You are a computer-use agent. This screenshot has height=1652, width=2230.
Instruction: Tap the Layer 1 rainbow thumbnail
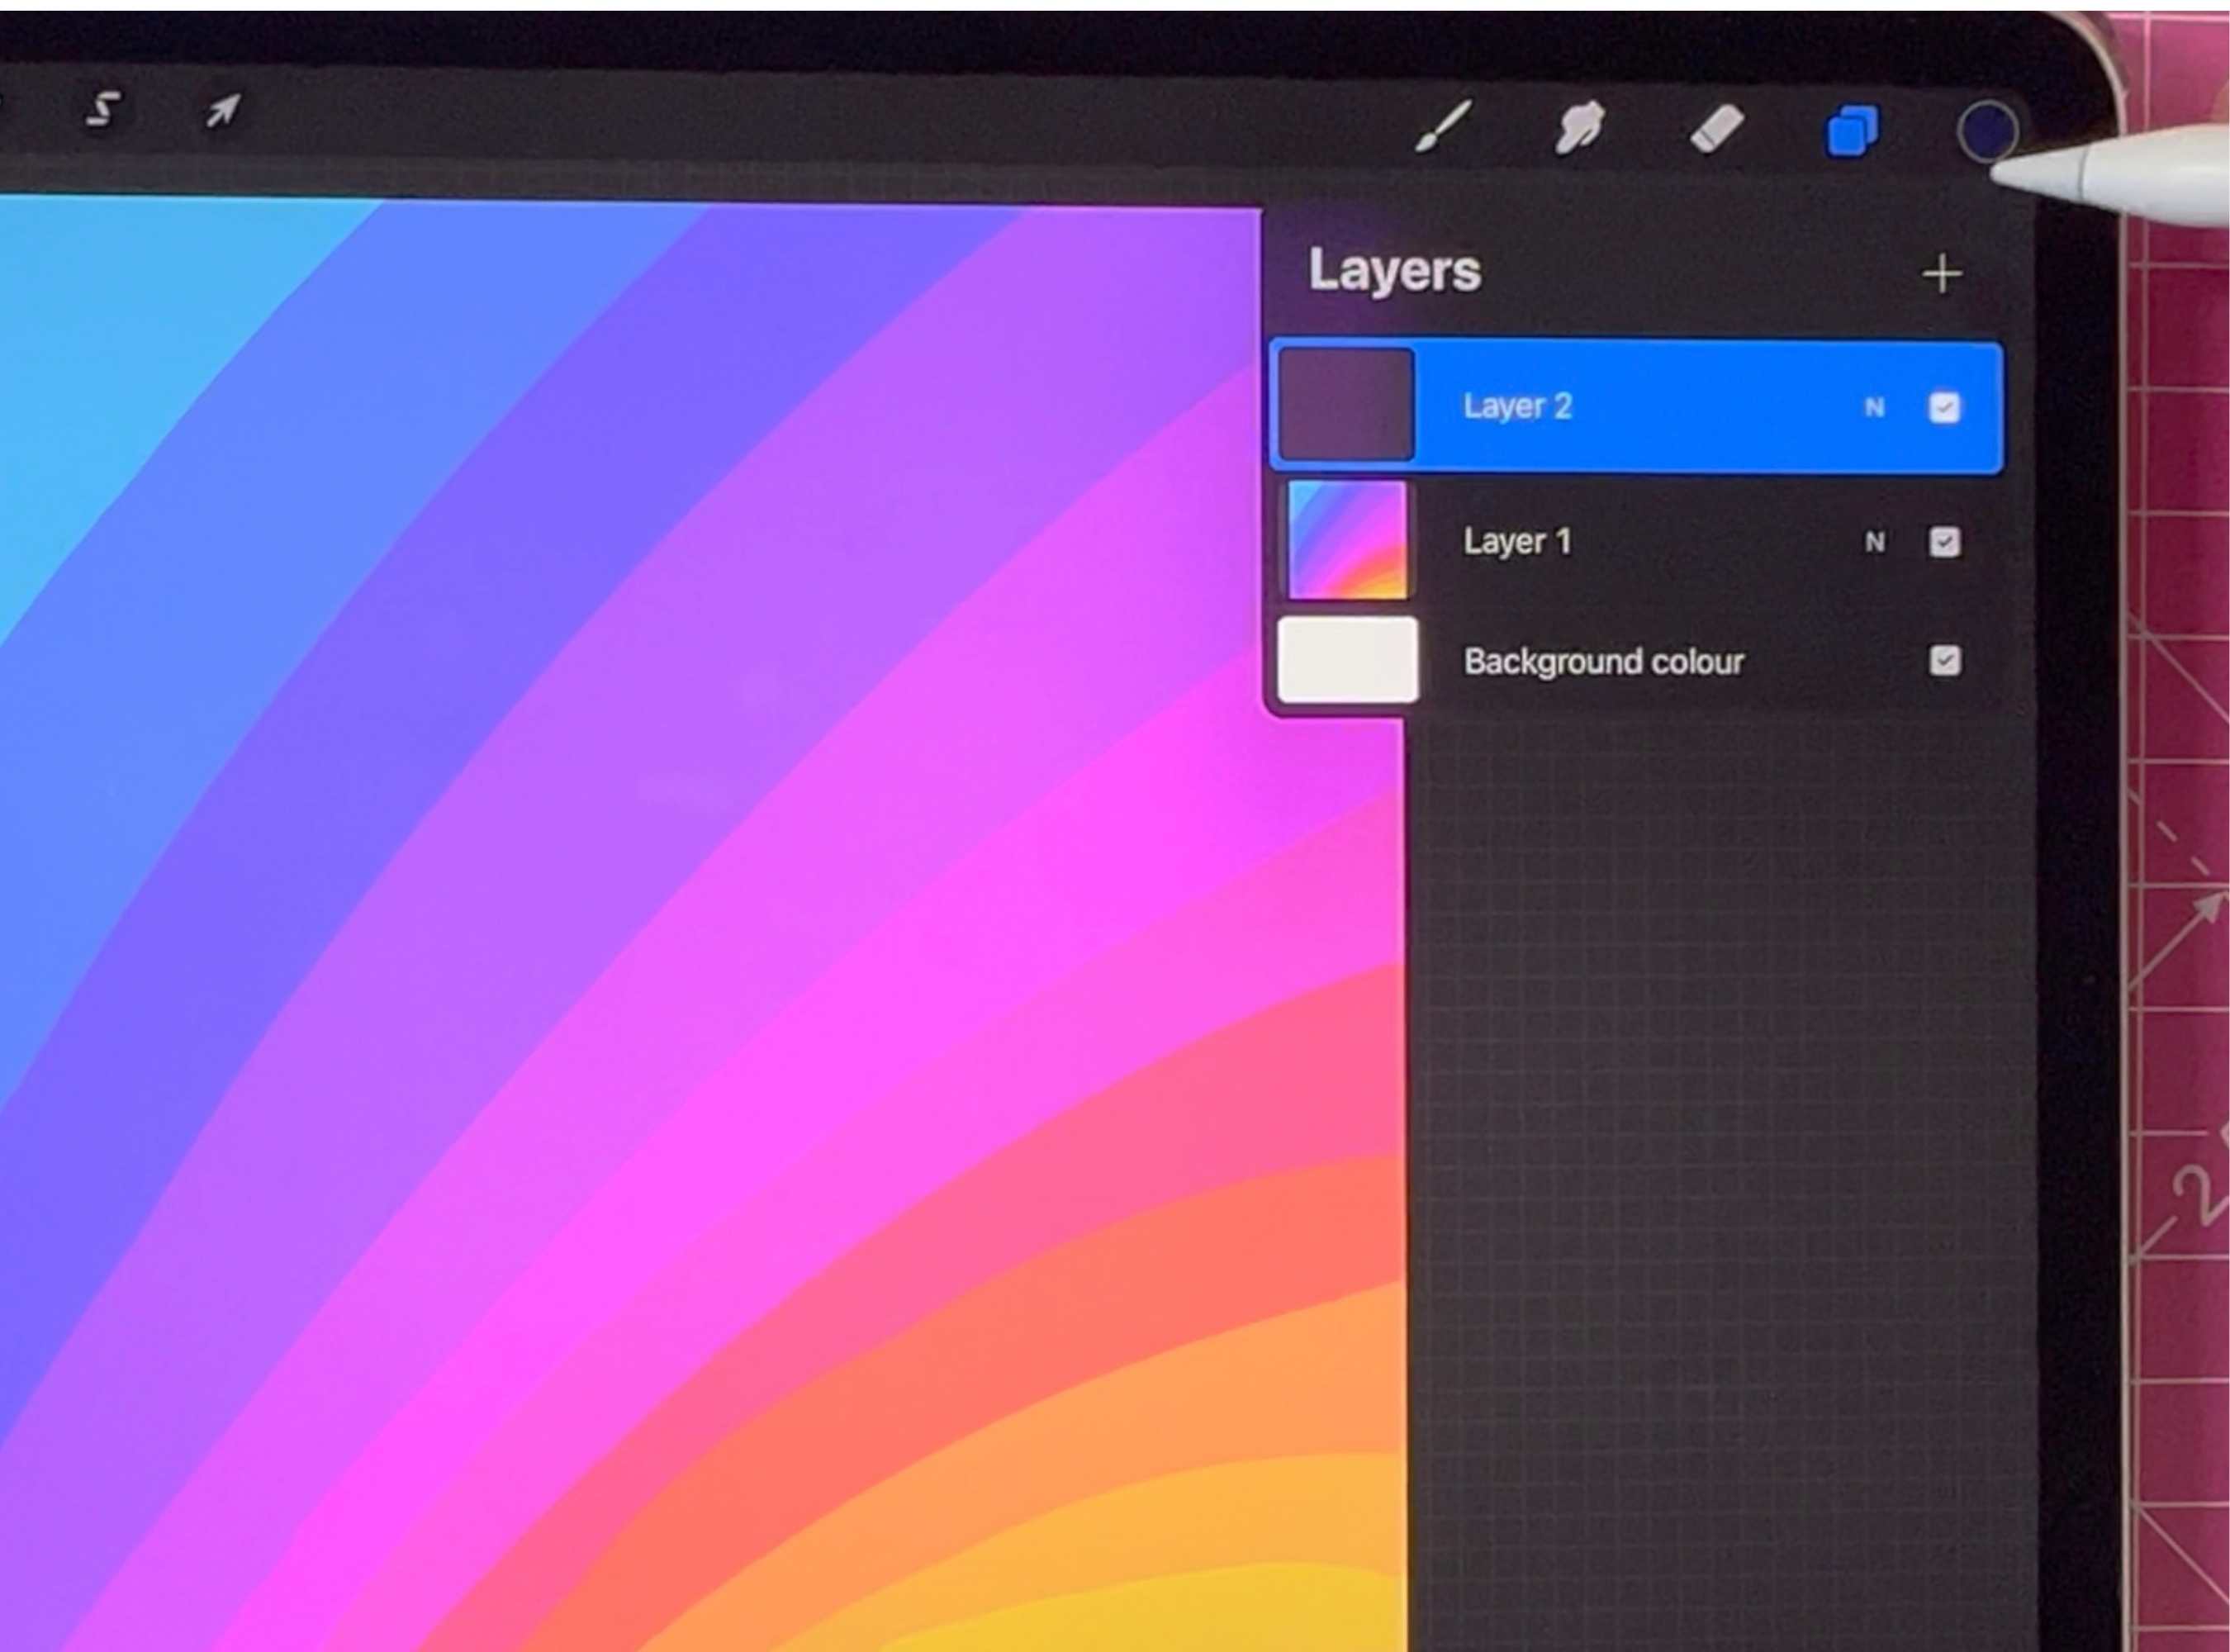pyautogui.click(x=1346, y=540)
